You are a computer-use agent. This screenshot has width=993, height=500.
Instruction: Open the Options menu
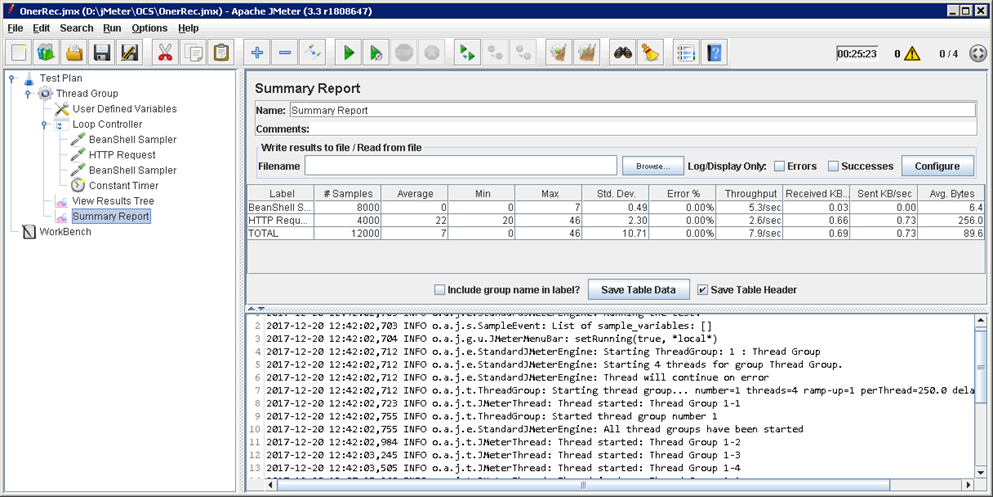tap(149, 28)
